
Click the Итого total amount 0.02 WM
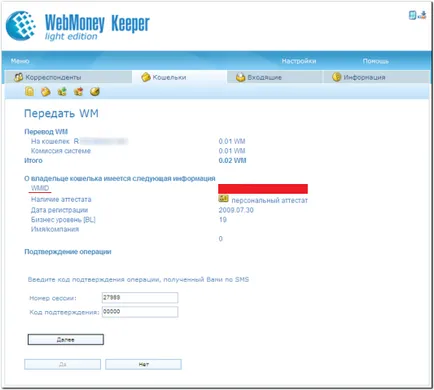click(x=232, y=160)
